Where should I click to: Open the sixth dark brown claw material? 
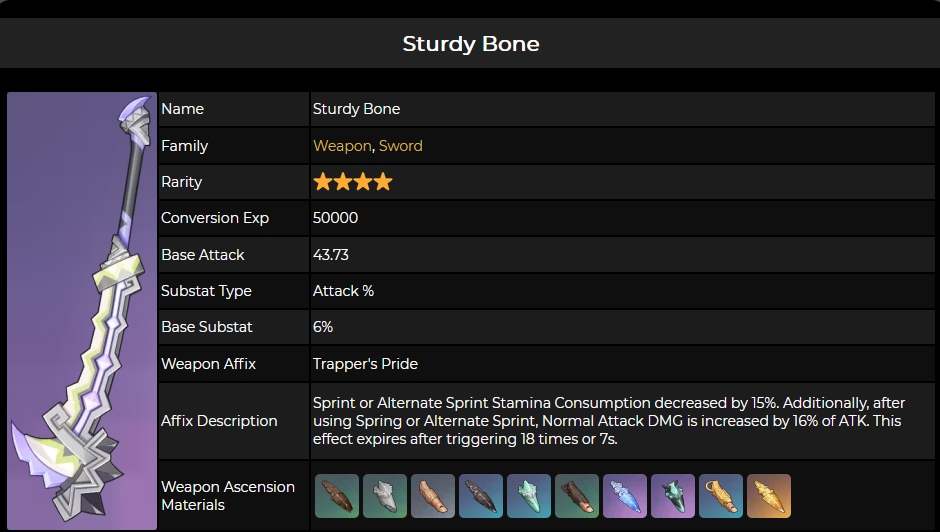coord(577,496)
